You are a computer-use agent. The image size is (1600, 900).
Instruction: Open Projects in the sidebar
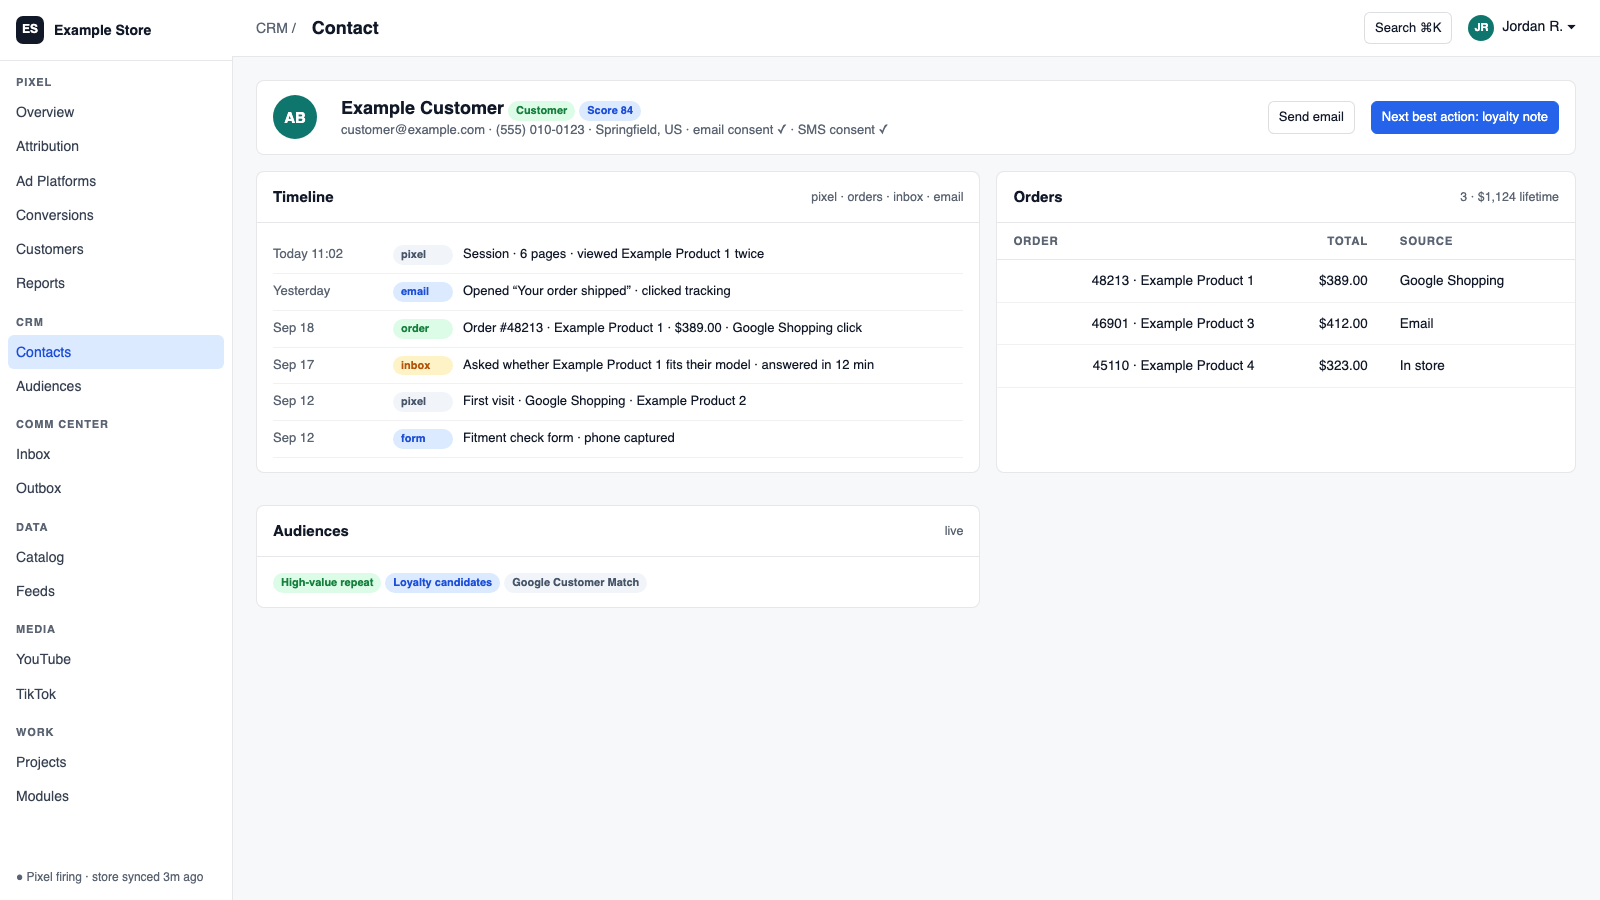coord(116,762)
